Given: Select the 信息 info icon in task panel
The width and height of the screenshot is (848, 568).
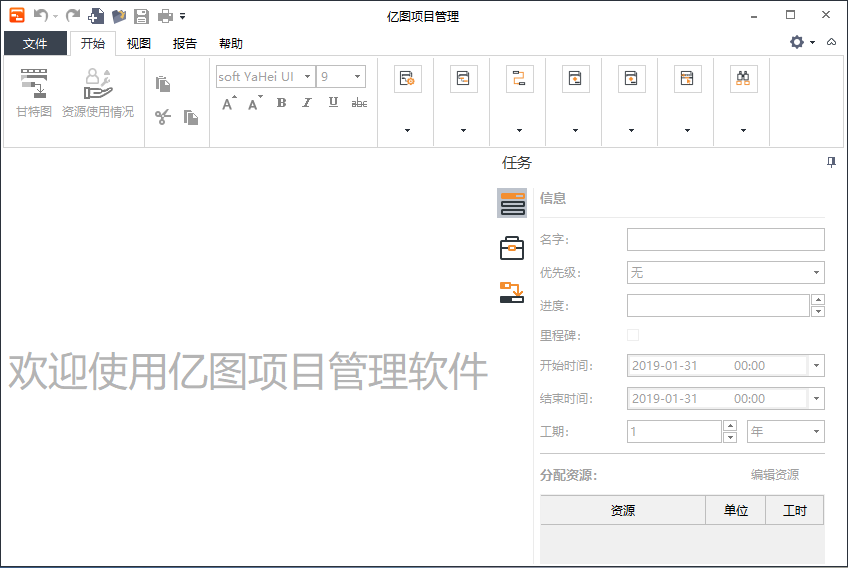Looking at the screenshot, I should coord(512,203).
